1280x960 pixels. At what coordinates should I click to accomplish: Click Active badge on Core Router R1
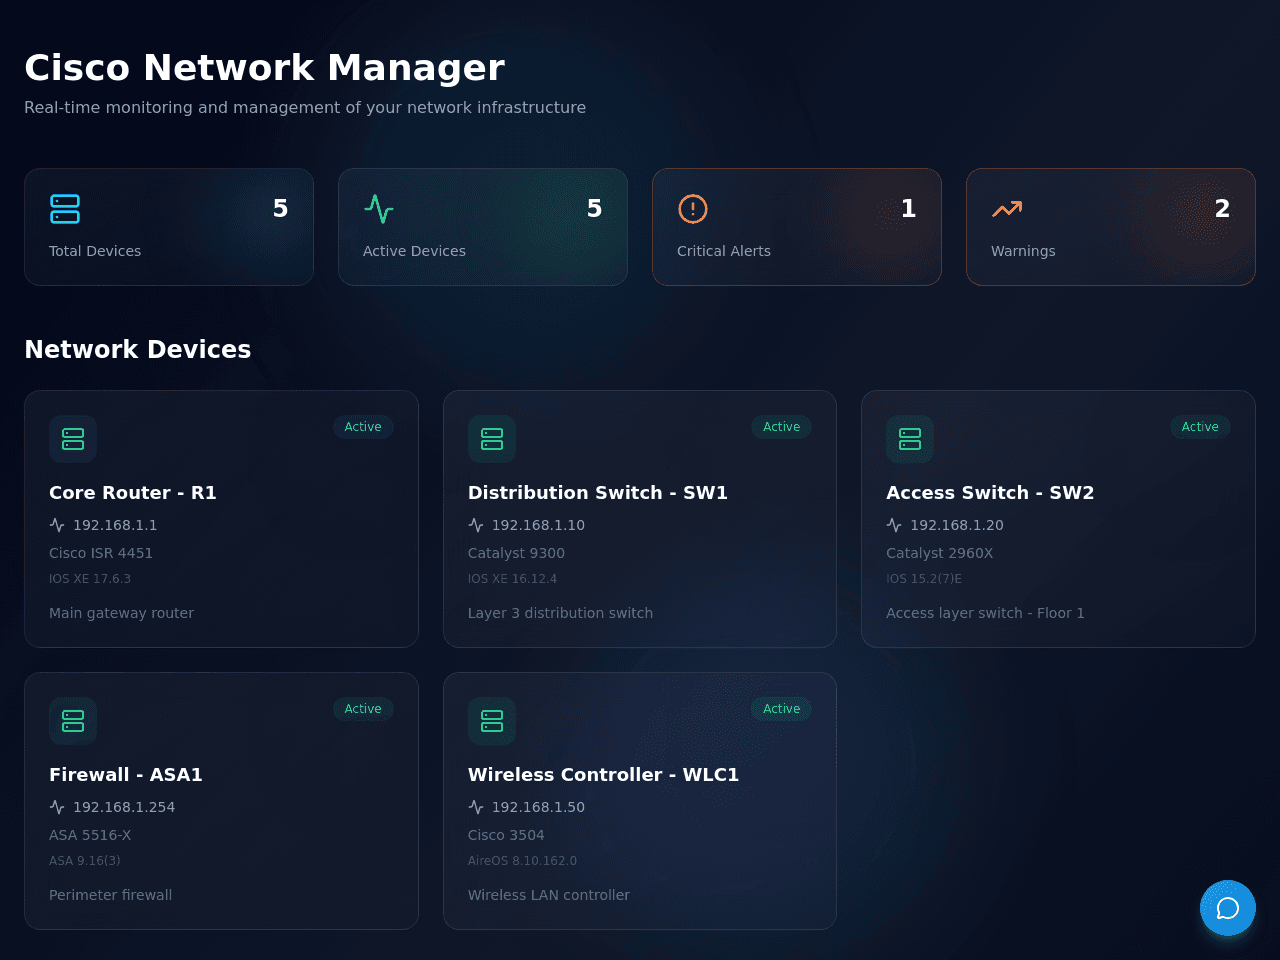point(363,427)
